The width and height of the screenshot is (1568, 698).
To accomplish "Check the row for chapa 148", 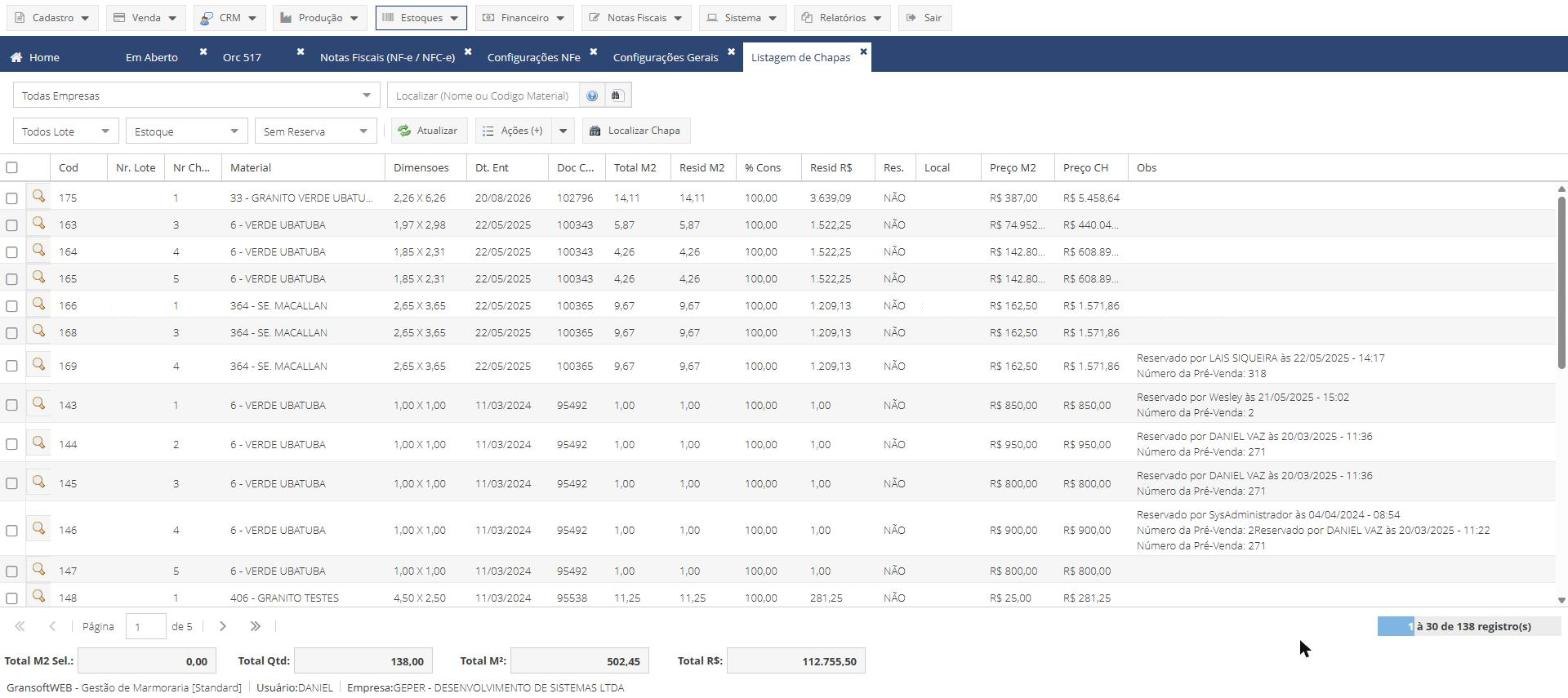I will pos(12,598).
